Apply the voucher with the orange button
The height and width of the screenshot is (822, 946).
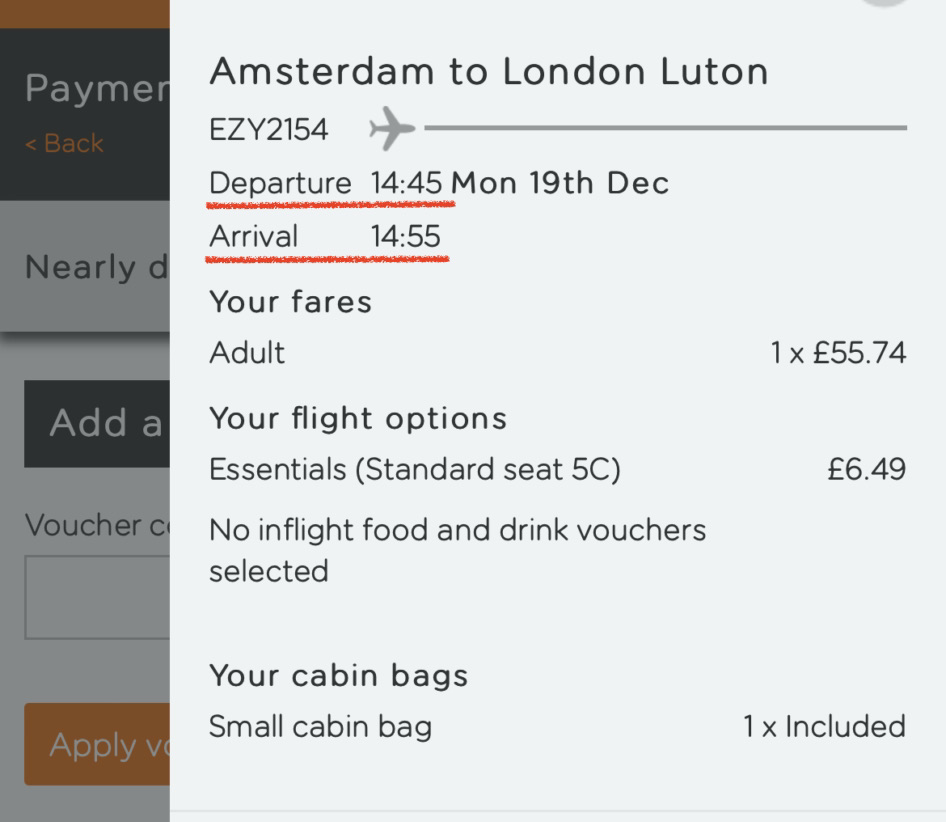(97, 744)
